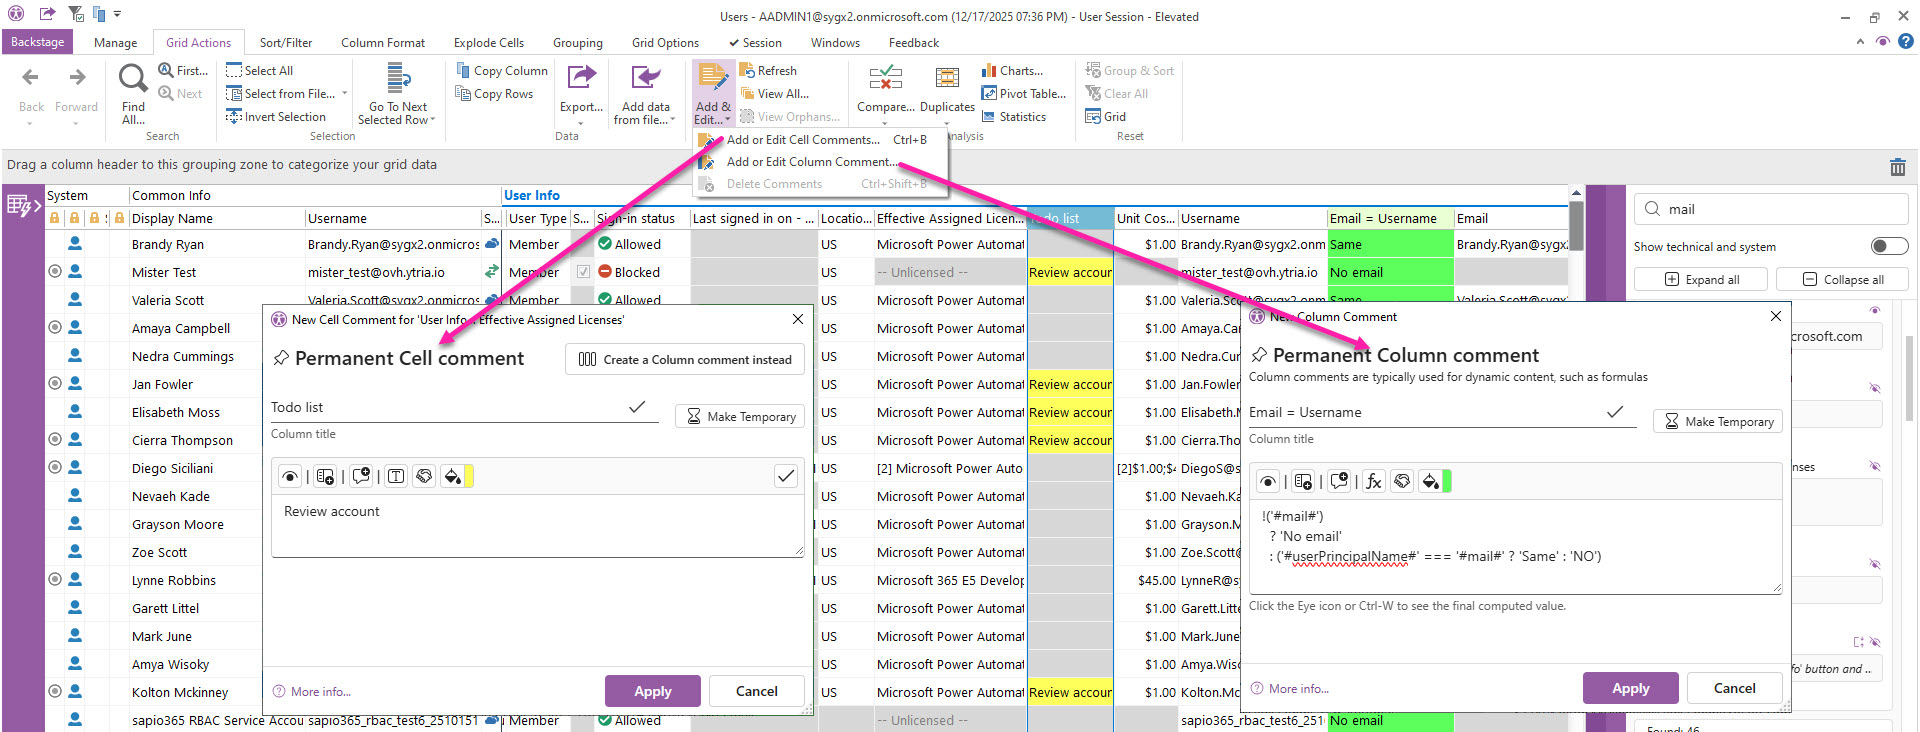Select Add or Edit Column Comment menu item
Viewport: 1920px width, 732px height.
810,162
